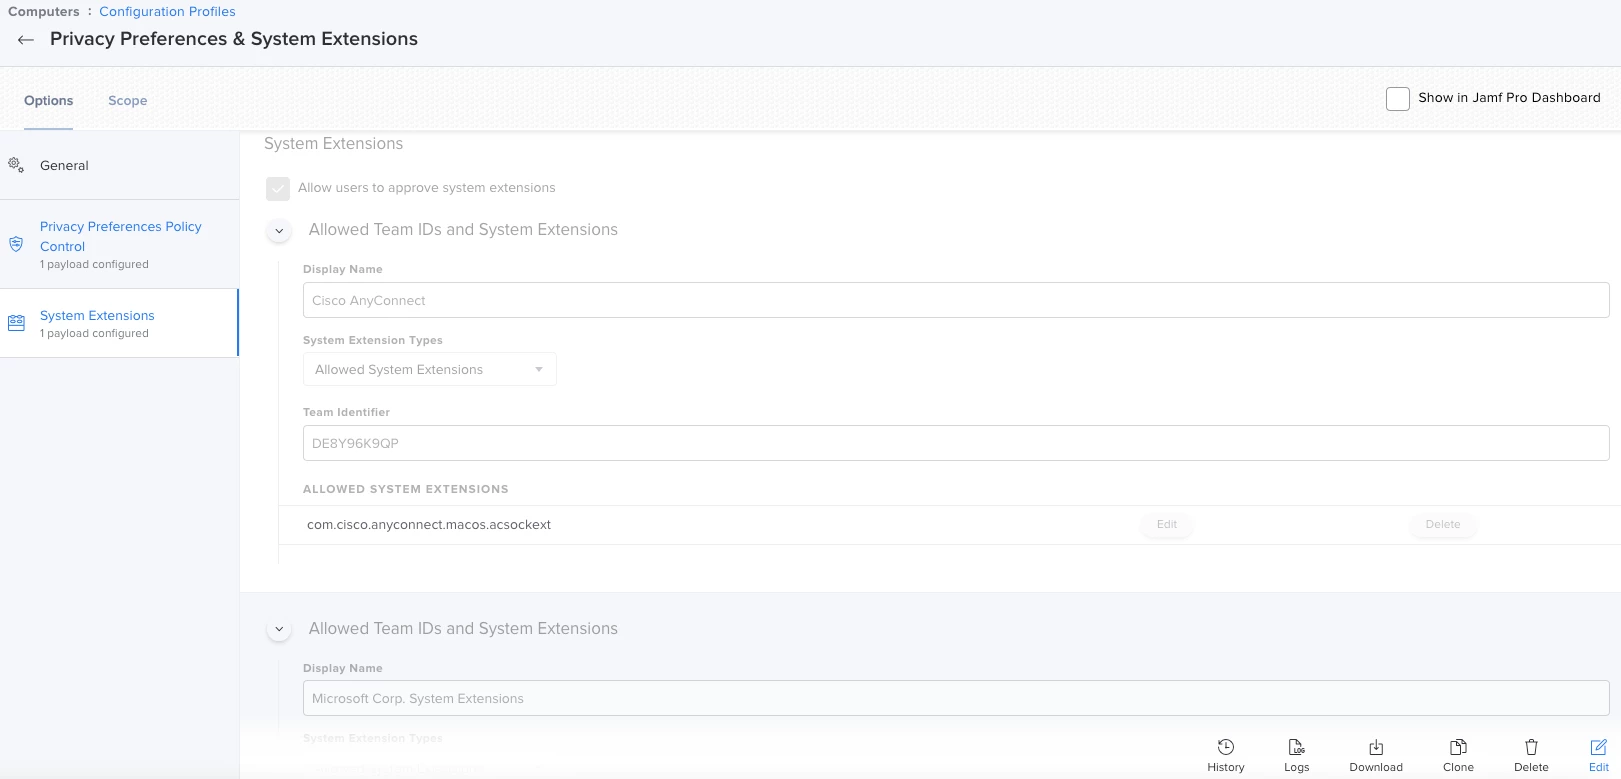Click Edit for com.cisco.anyconnect.macos.acsockext
The image size is (1621, 779).
coord(1167,524)
